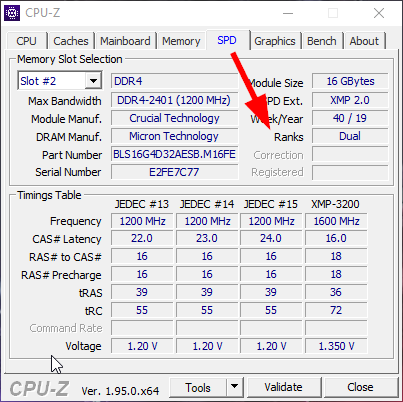403x402 pixels.
Task: Click the Max Bandwidth label
Action: pos(65,101)
